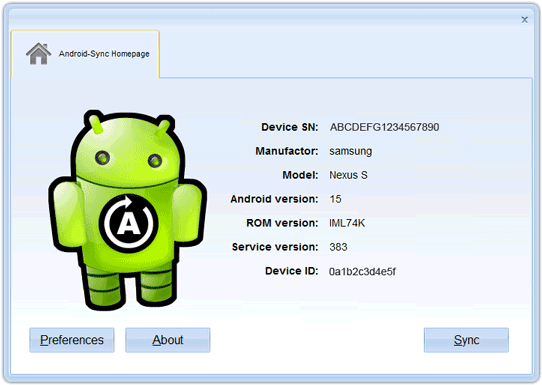542x385 pixels.
Task: Open the Android-Sync Homepage tab
Action: (85, 54)
